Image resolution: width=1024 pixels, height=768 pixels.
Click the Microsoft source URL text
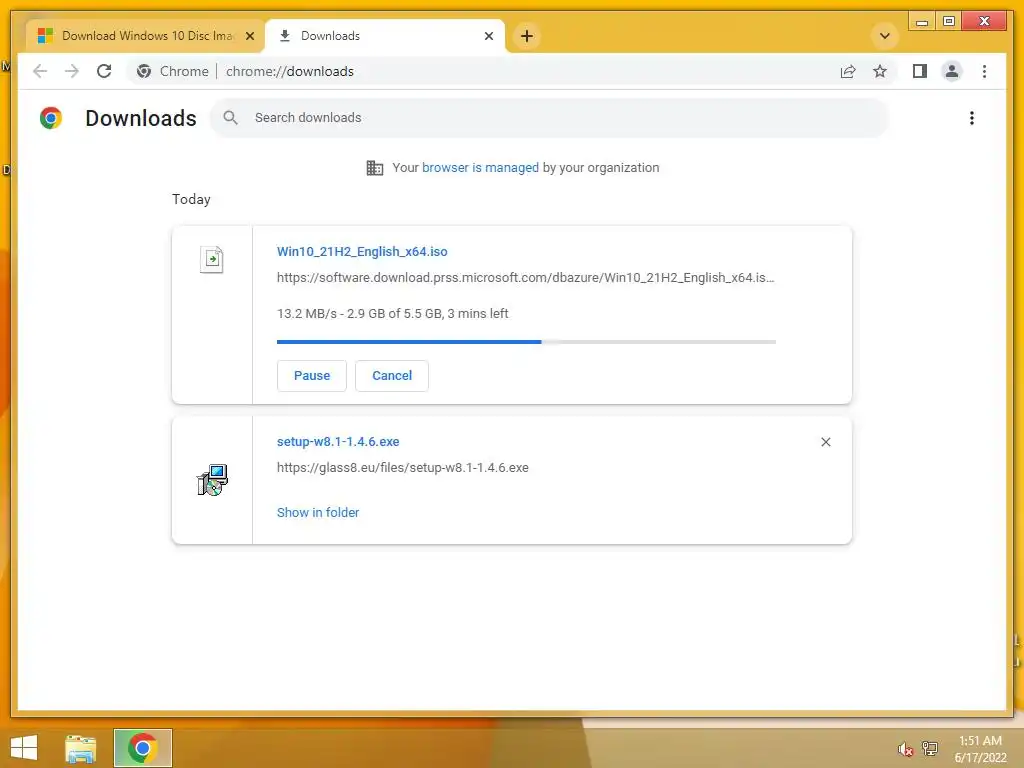[x=526, y=278]
